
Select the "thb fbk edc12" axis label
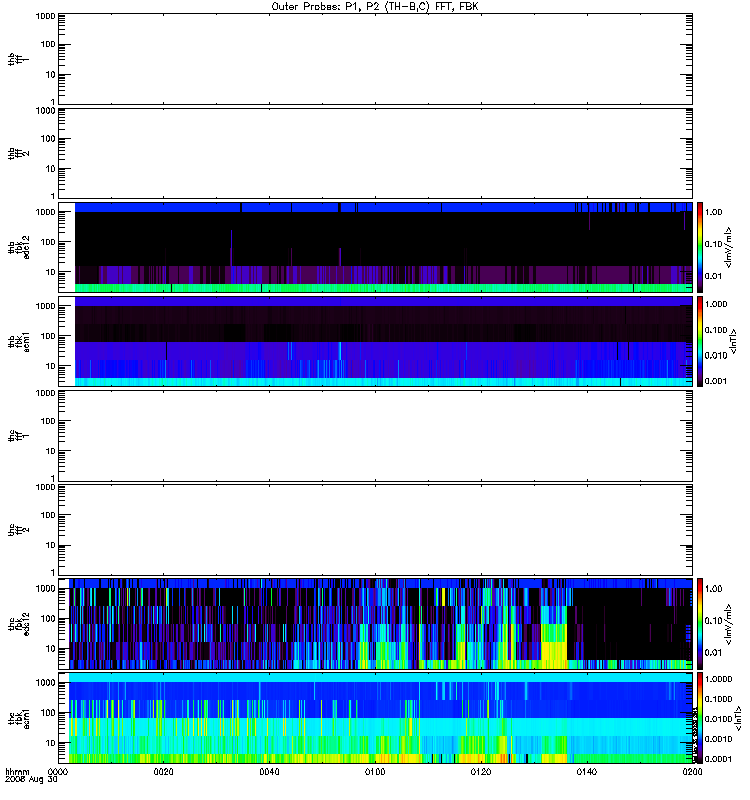[x=19, y=247]
